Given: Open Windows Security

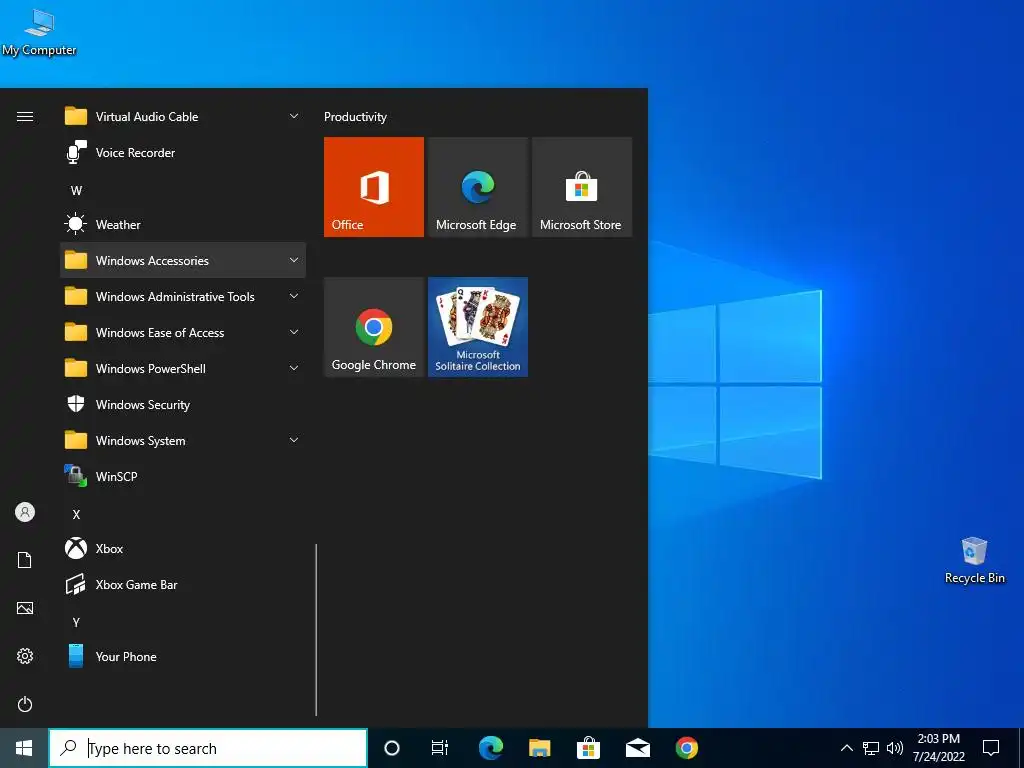Looking at the screenshot, I should coord(183,405).
